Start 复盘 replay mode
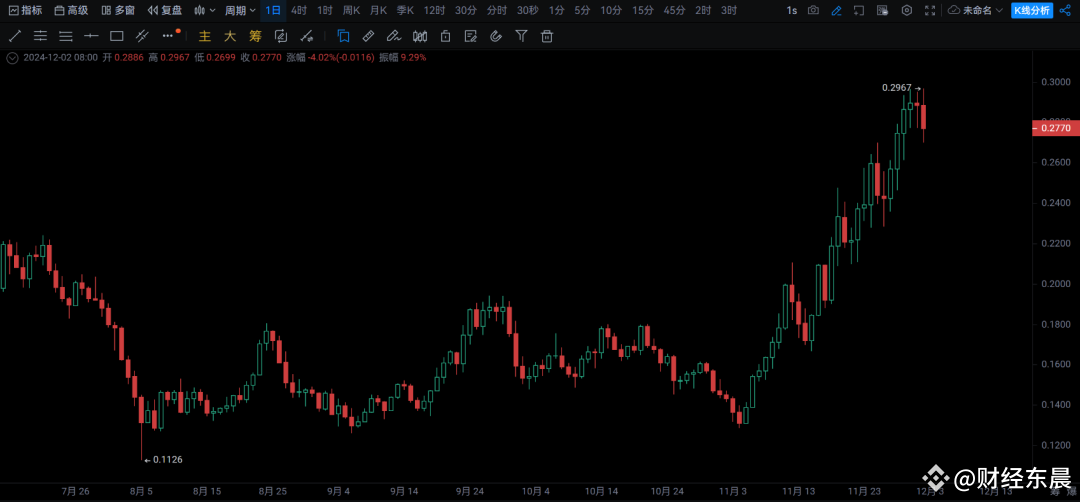 click(165, 10)
